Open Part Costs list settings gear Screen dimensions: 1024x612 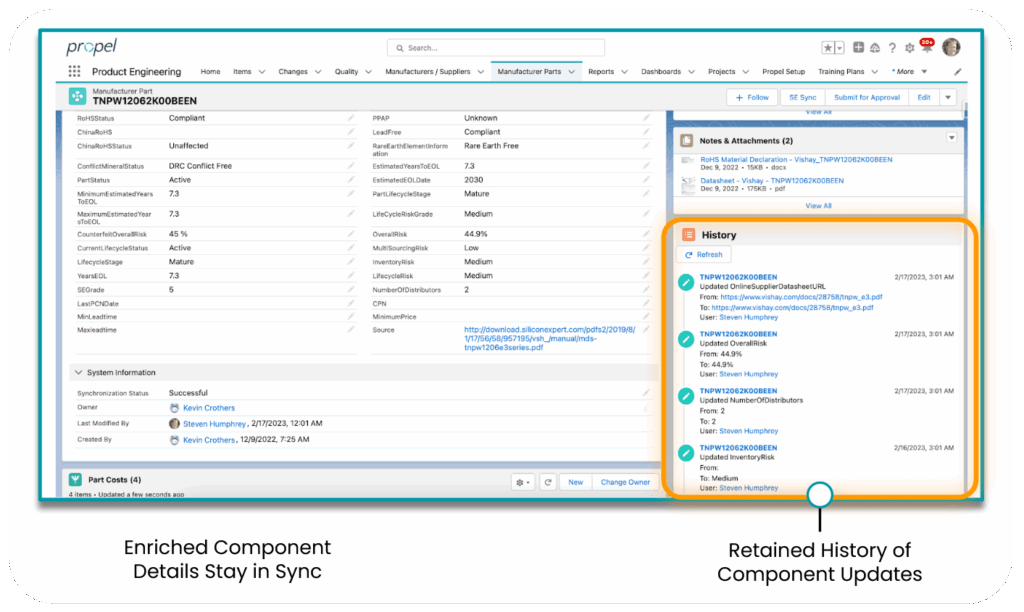tap(522, 482)
